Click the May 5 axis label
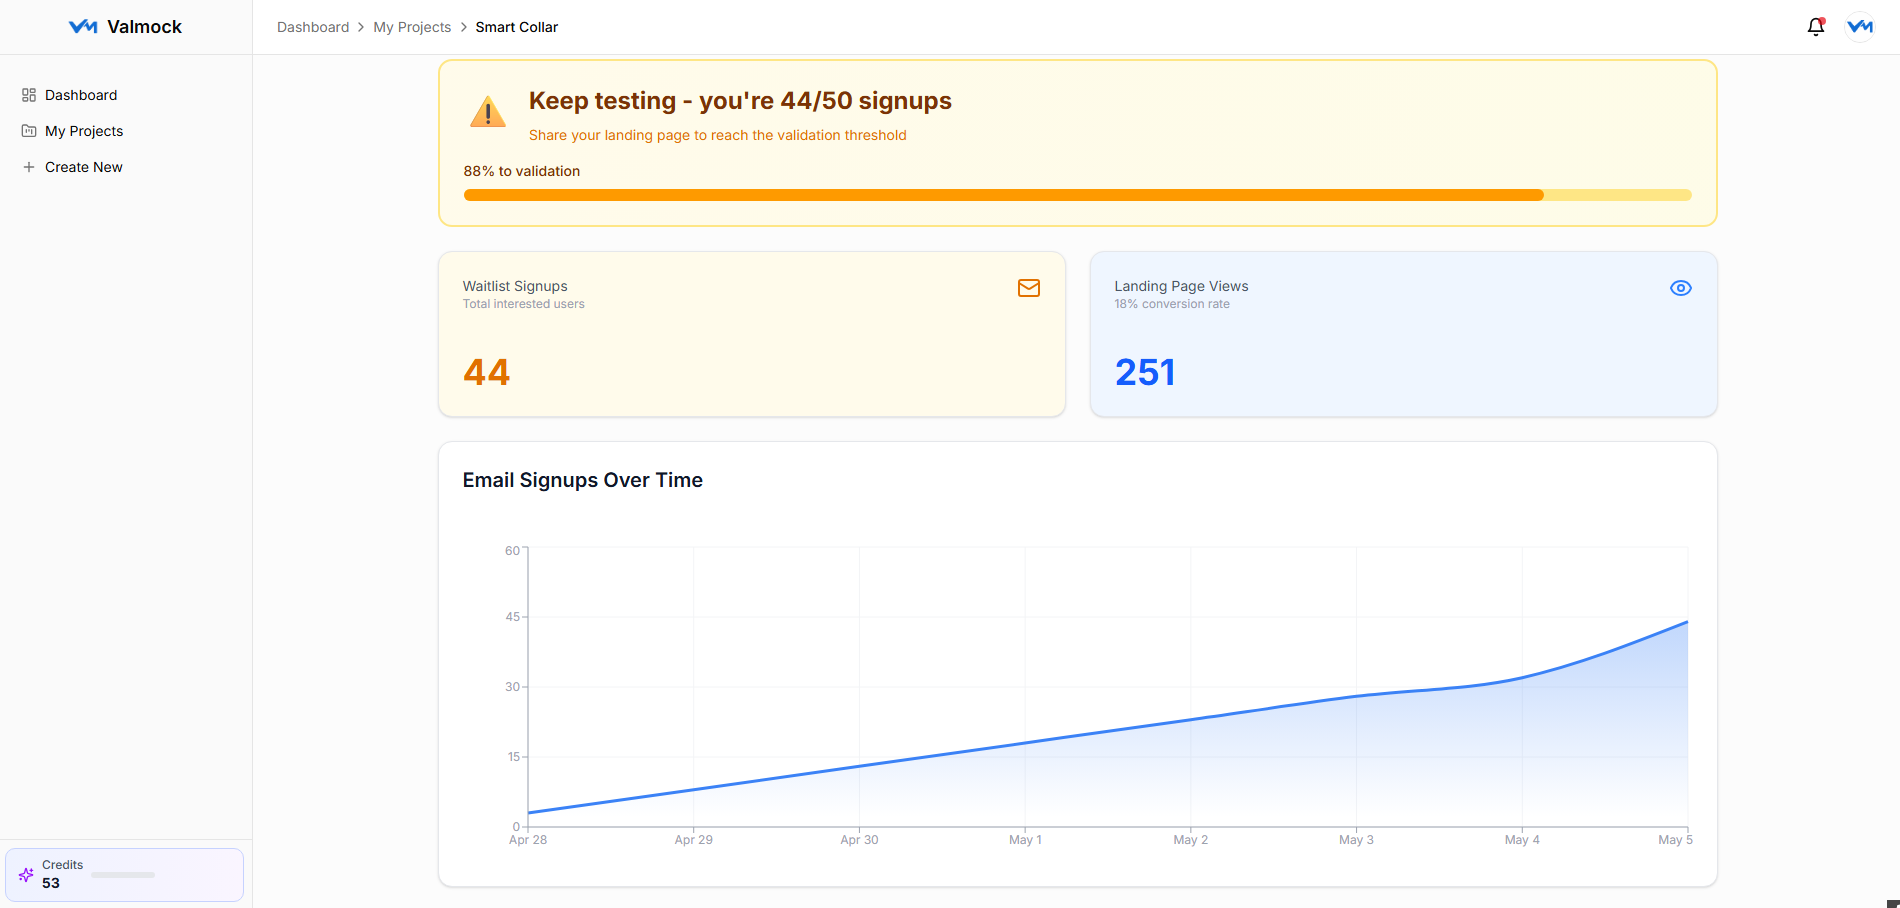The image size is (1900, 908). (x=1675, y=840)
